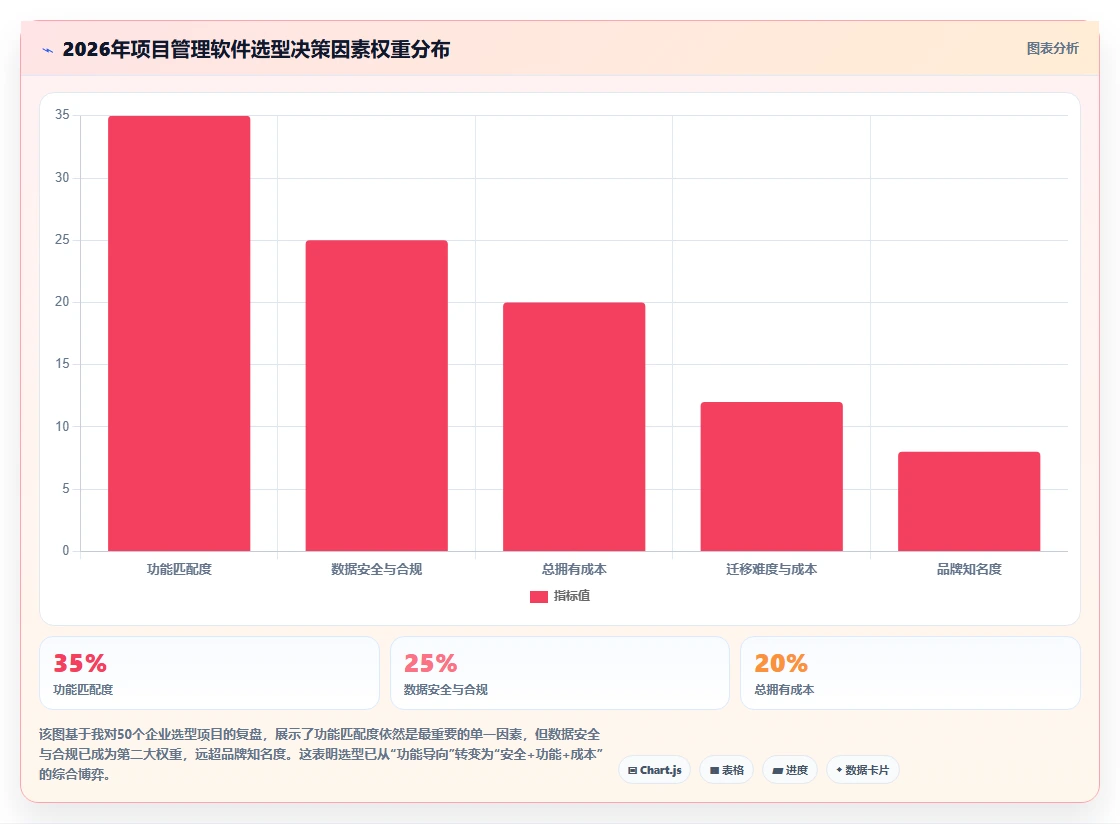The image size is (1120, 824).
Task: Click the 进度 tag button
Action: click(x=790, y=770)
